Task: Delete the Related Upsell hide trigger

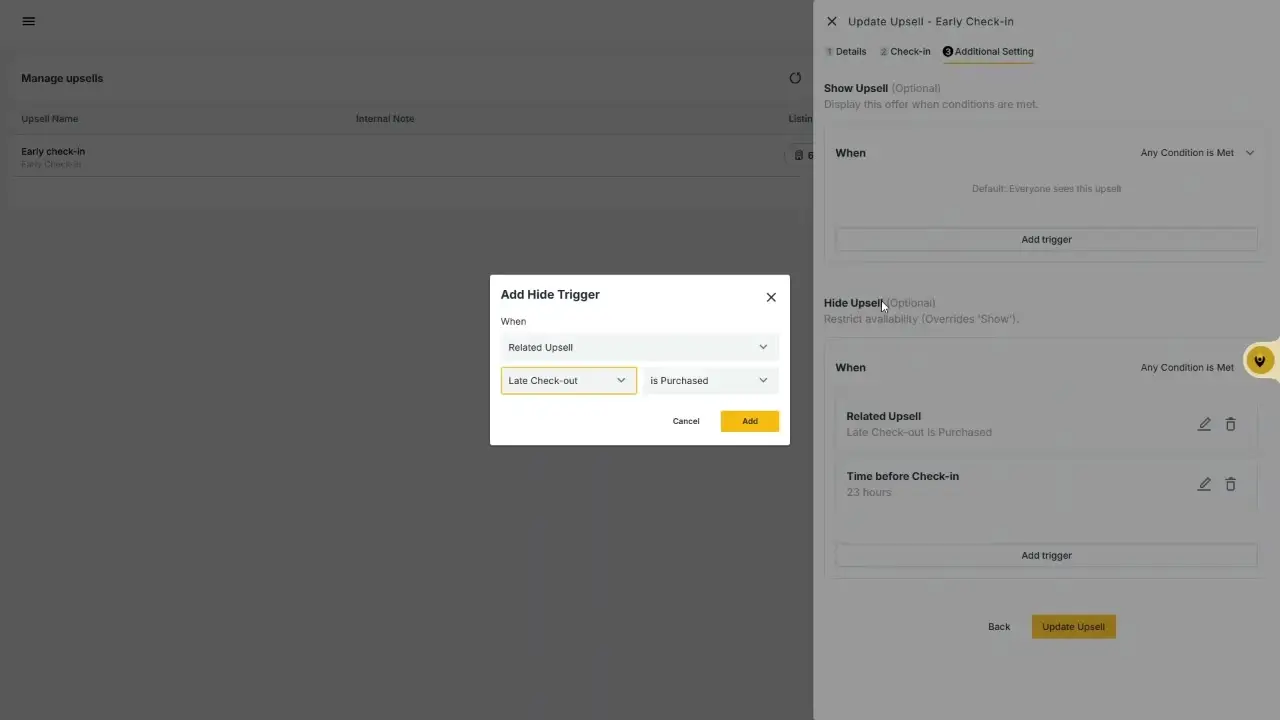Action: (x=1231, y=424)
